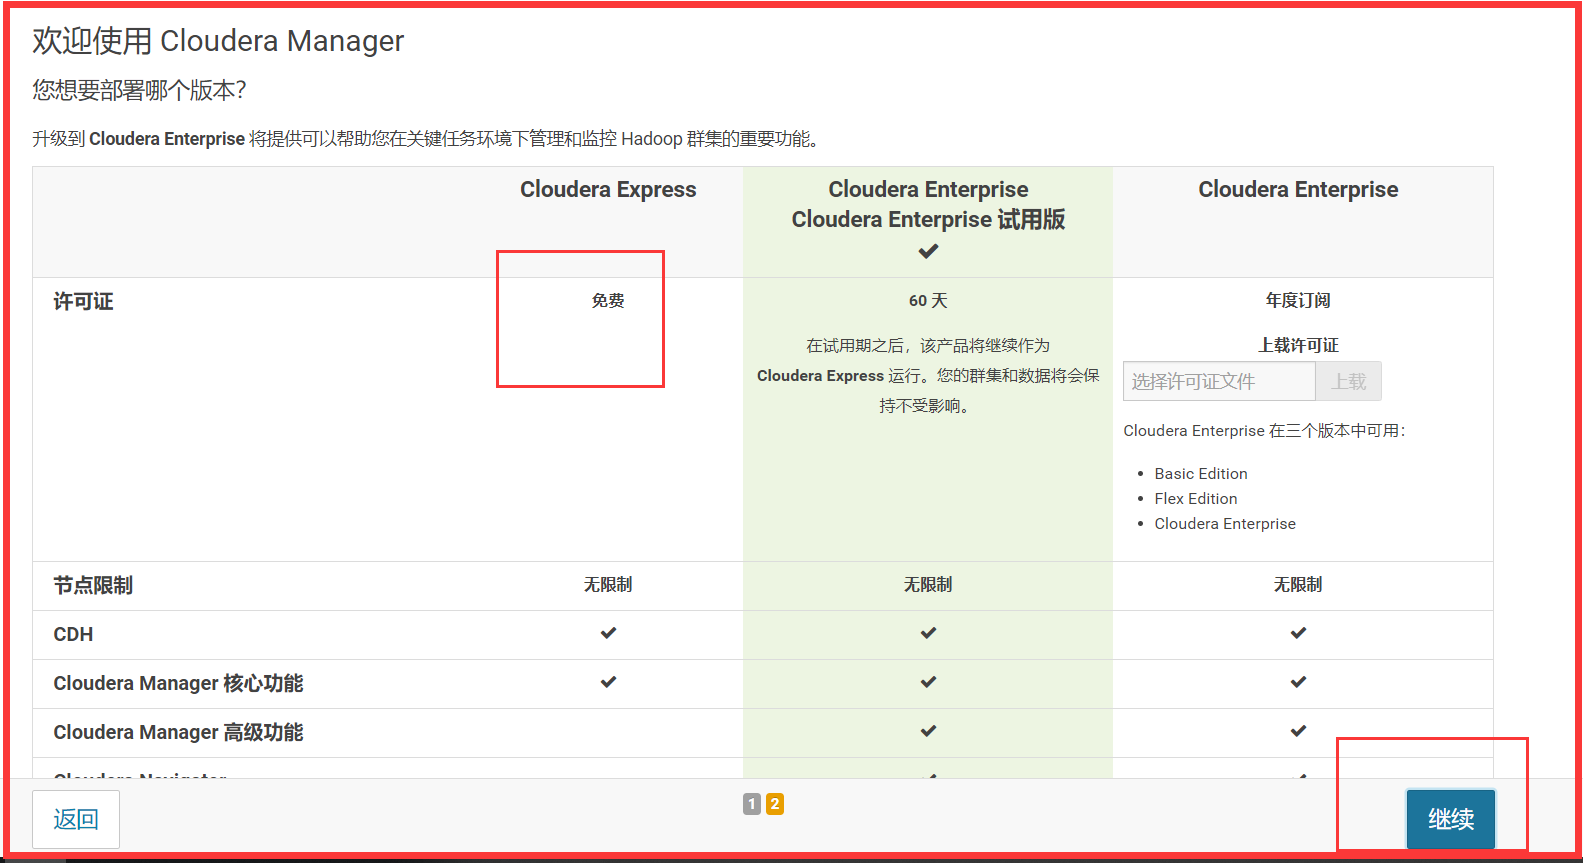Click 核心功能 row checkmark in annual-subscription Enterprise column
The width and height of the screenshot is (1583, 863).
(1298, 682)
